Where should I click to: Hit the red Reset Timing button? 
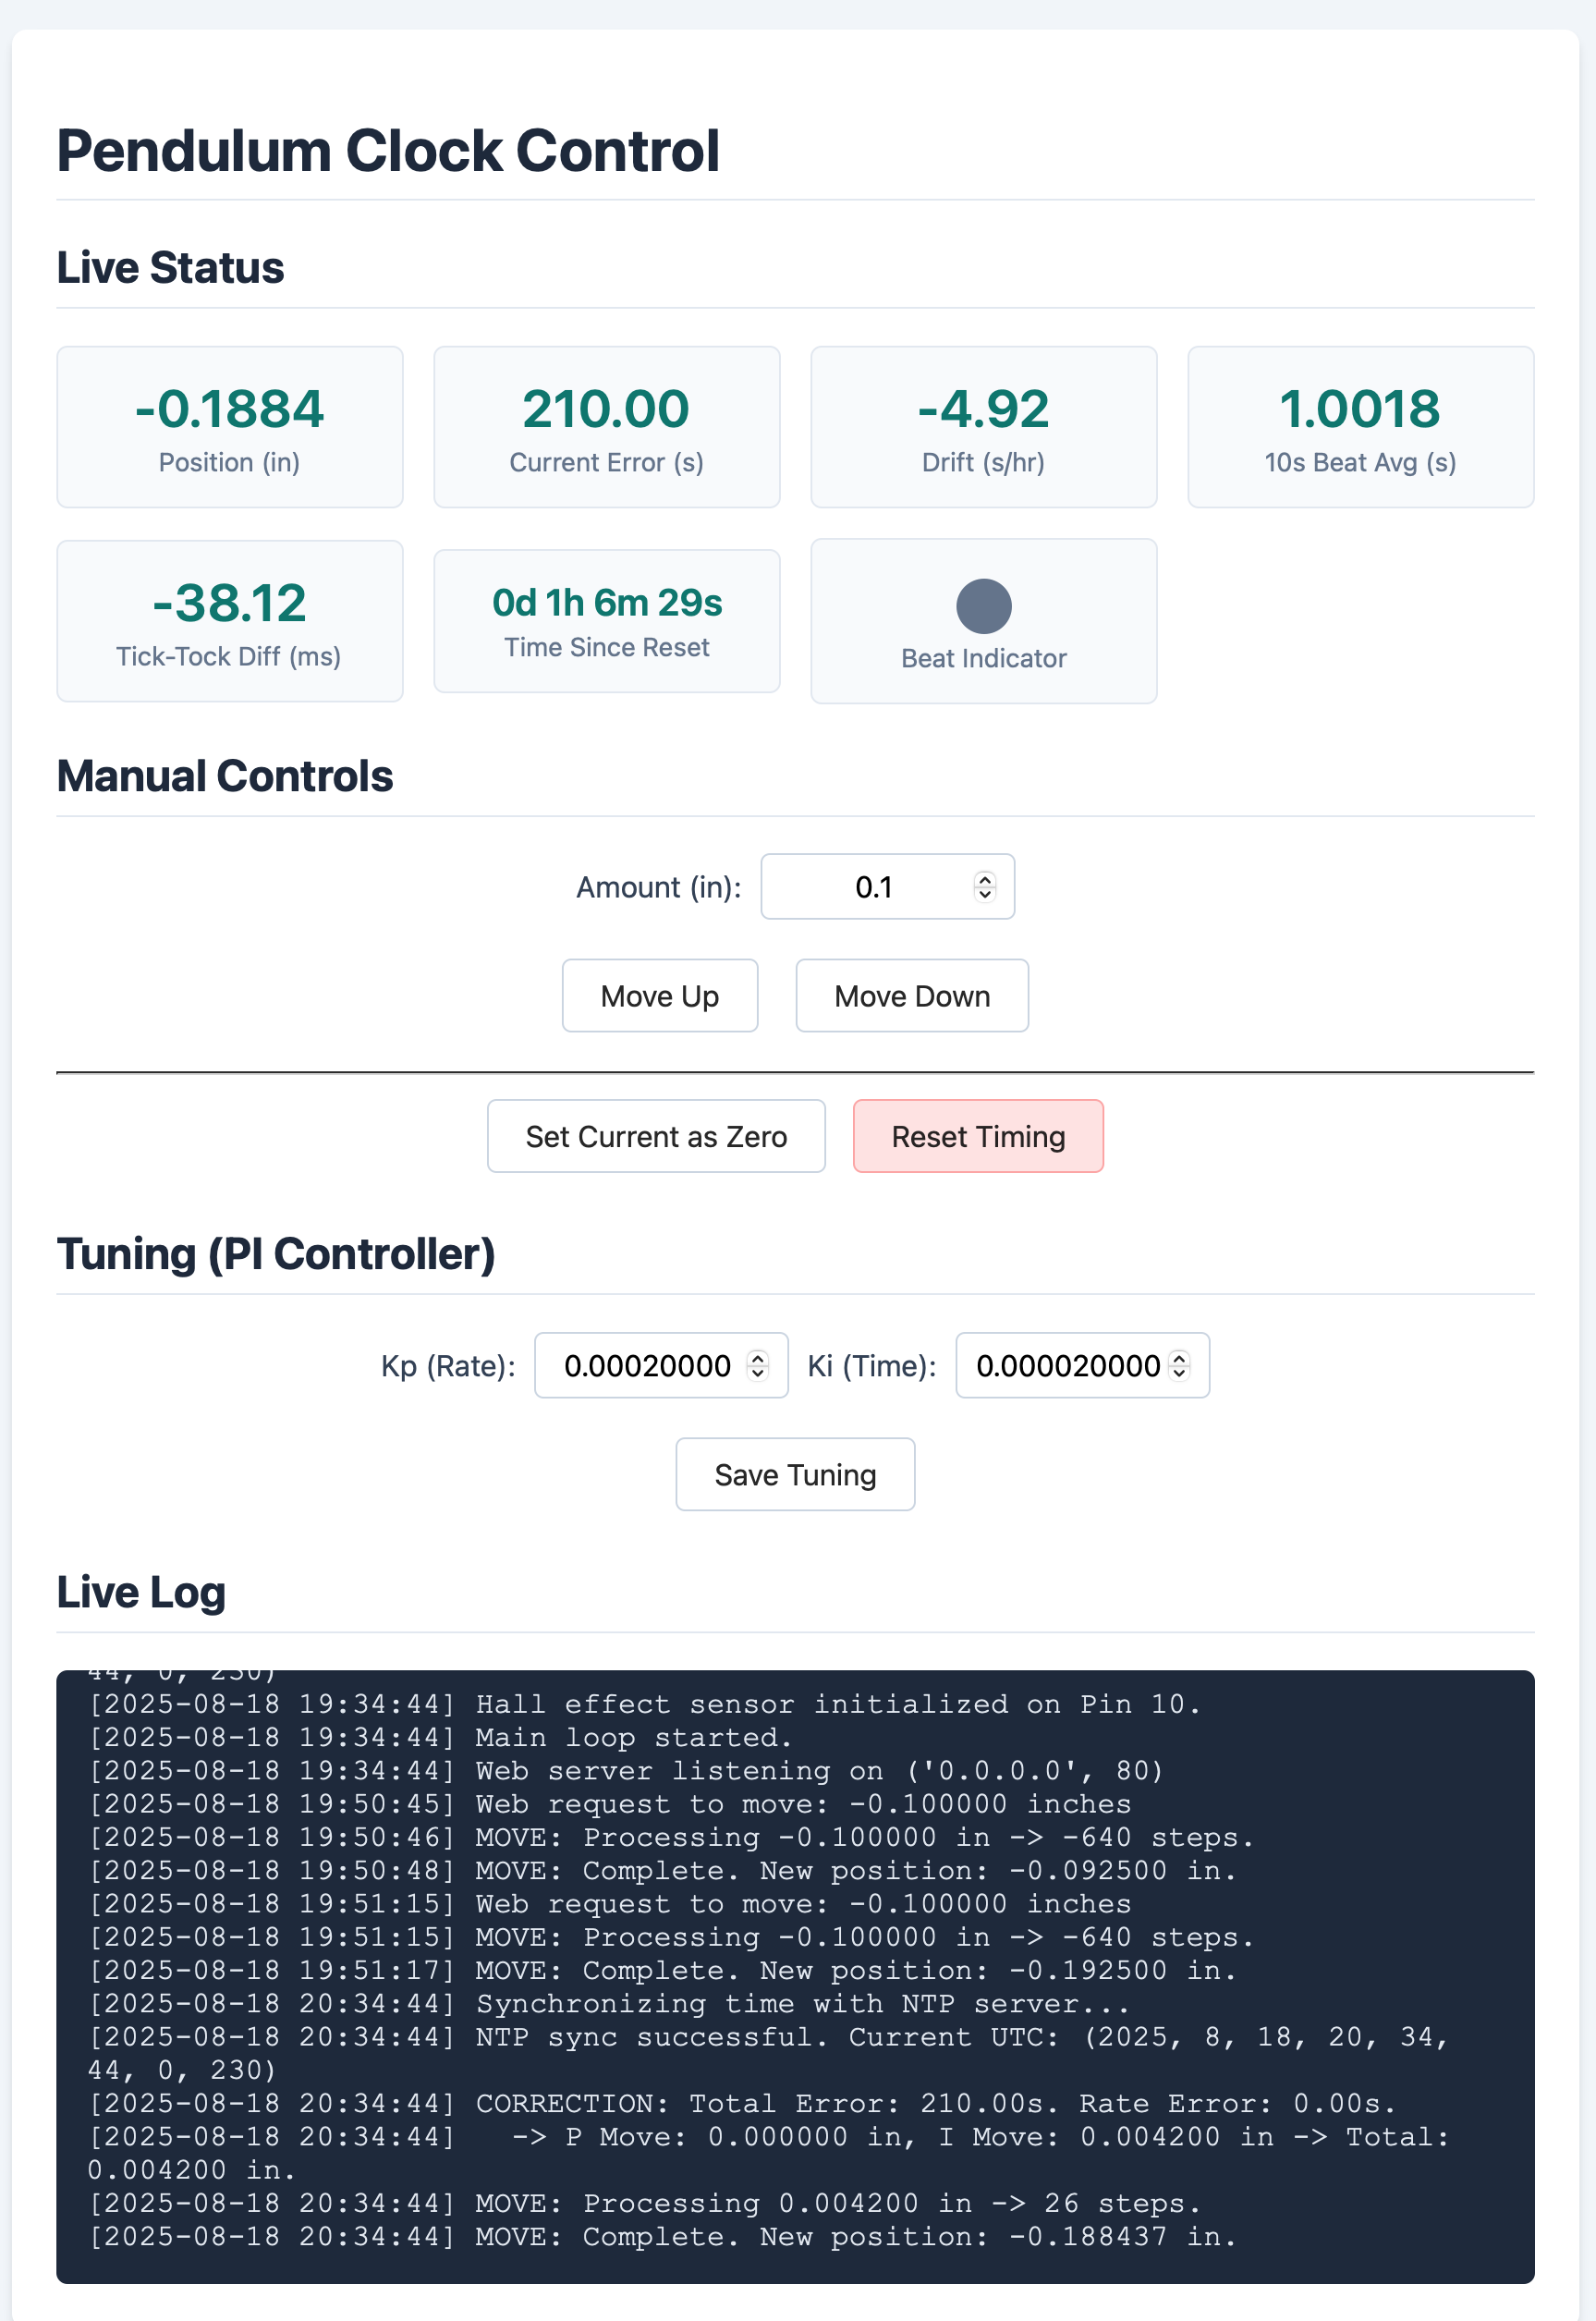[x=977, y=1136]
